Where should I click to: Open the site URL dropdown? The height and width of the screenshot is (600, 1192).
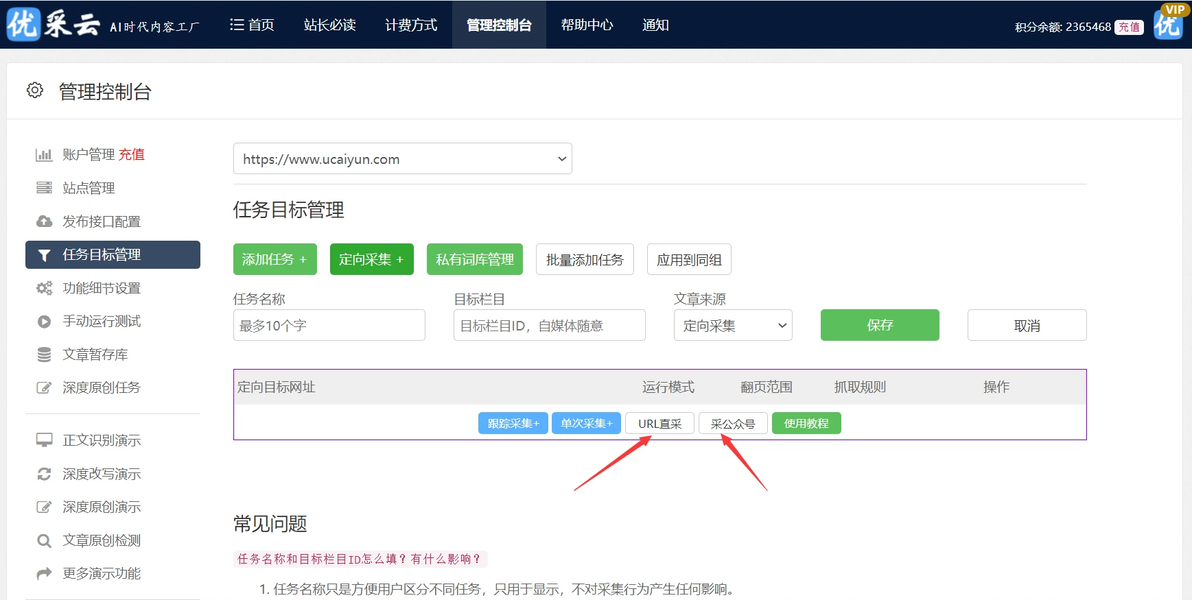(402, 159)
